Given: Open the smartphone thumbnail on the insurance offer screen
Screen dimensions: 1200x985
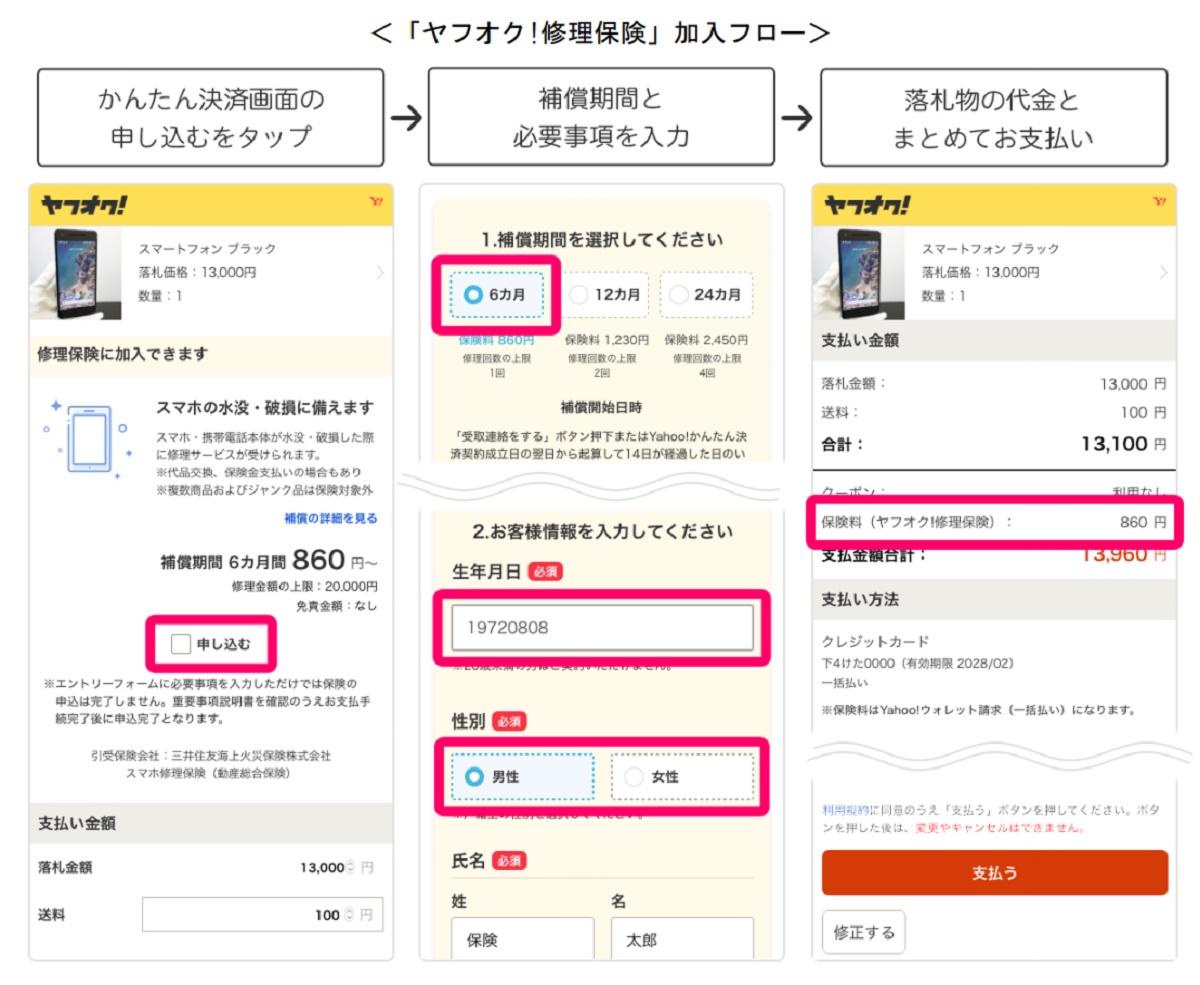Looking at the screenshot, I should click(75, 272).
